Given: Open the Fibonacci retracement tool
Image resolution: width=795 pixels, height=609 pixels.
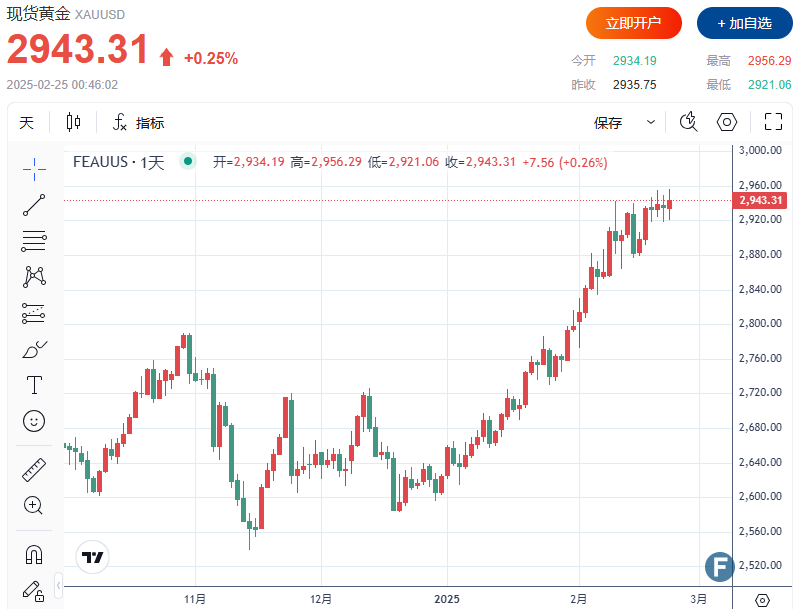Looking at the screenshot, I should [x=34, y=240].
